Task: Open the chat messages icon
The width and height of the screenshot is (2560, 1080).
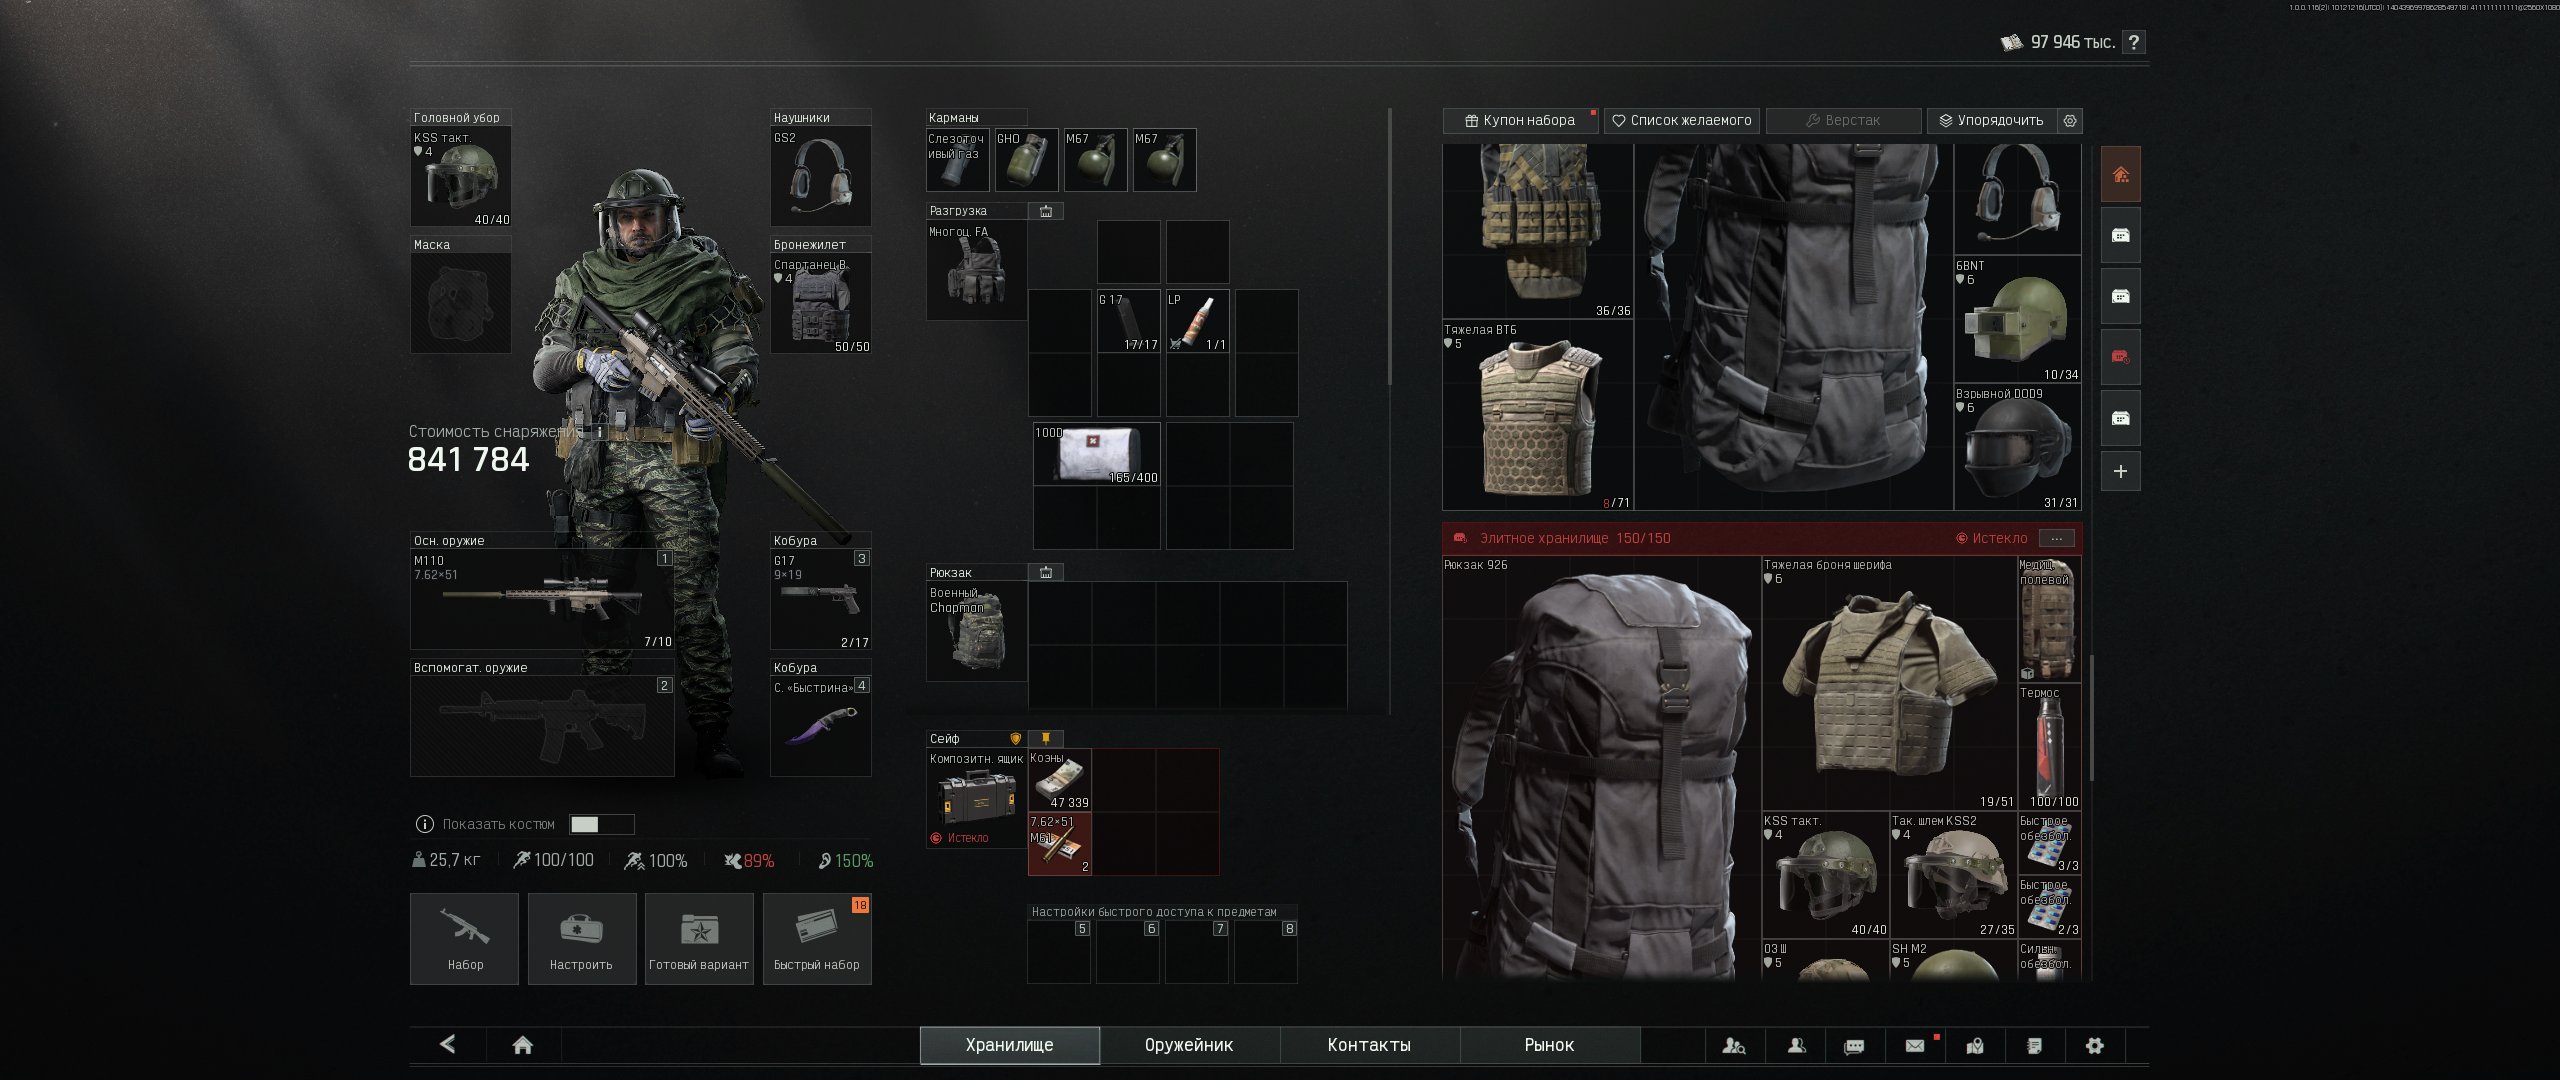Action: click(x=1854, y=1045)
